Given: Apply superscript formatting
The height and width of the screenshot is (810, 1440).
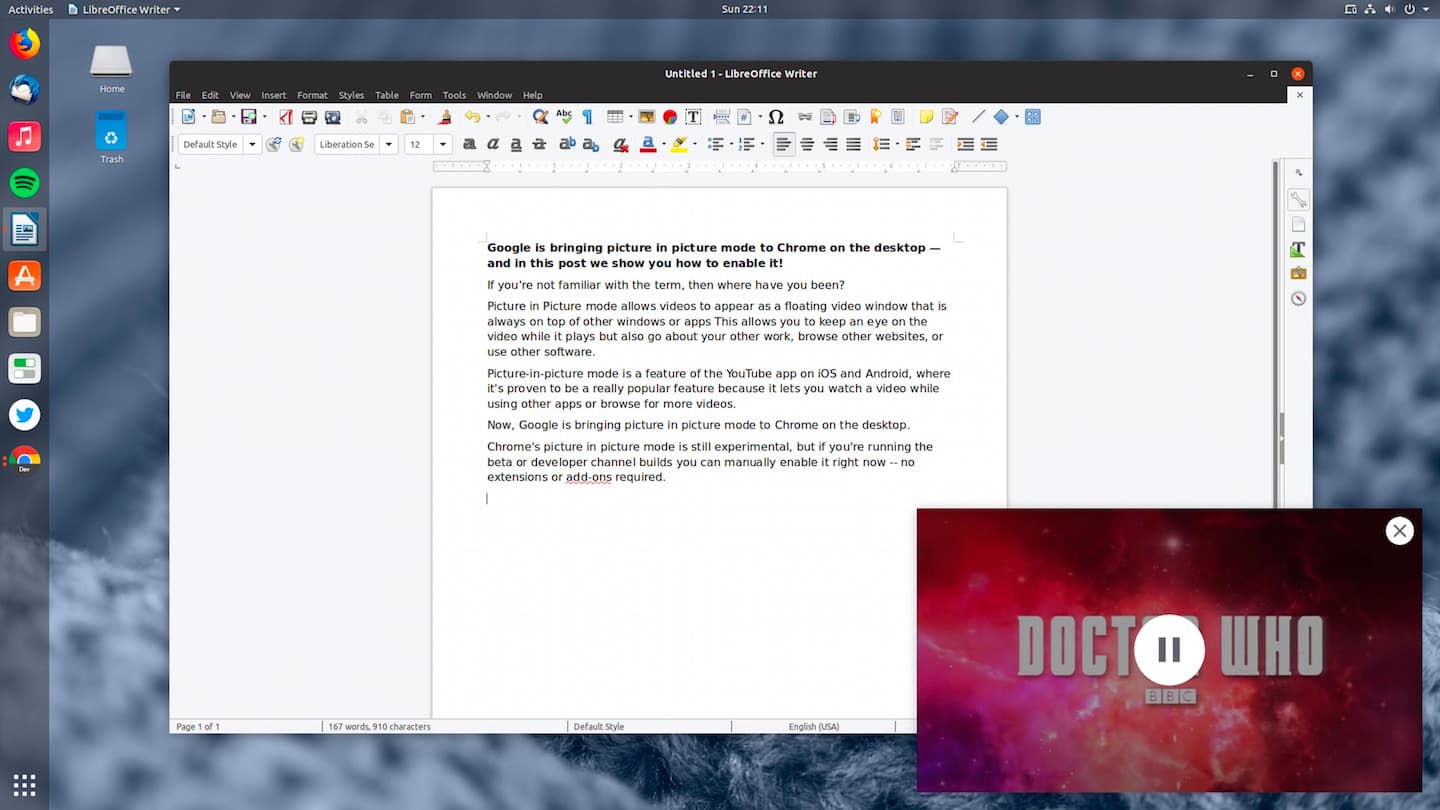Looking at the screenshot, I should (567, 144).
